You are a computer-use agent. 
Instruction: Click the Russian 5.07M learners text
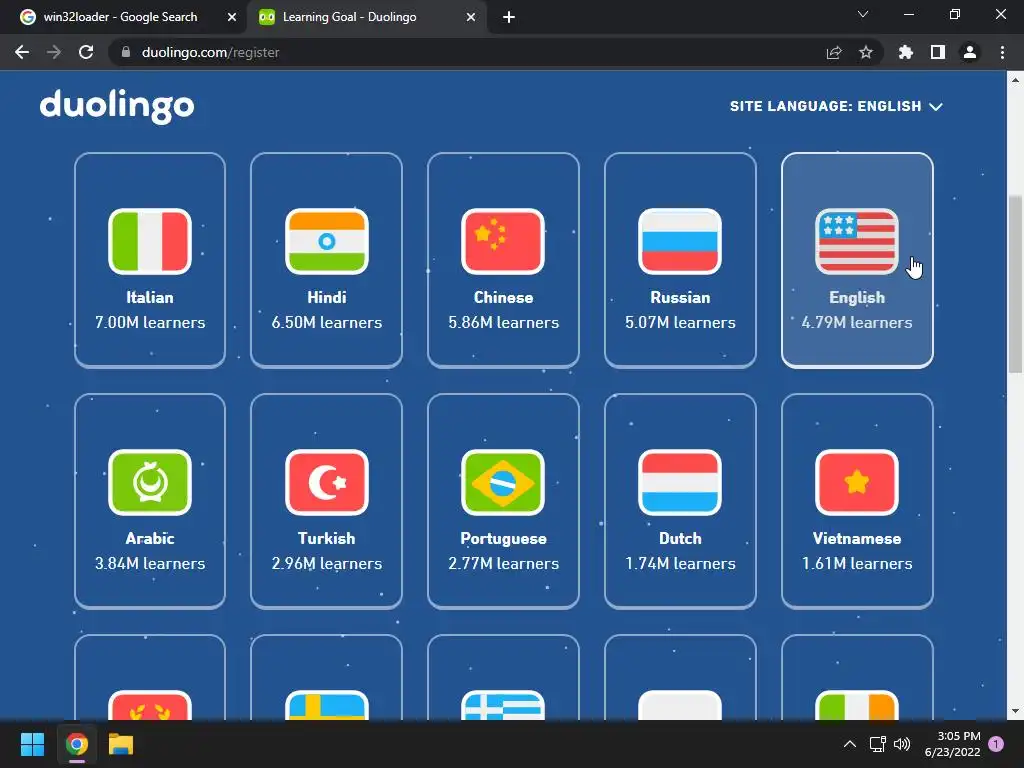click(x=680, y=323)
